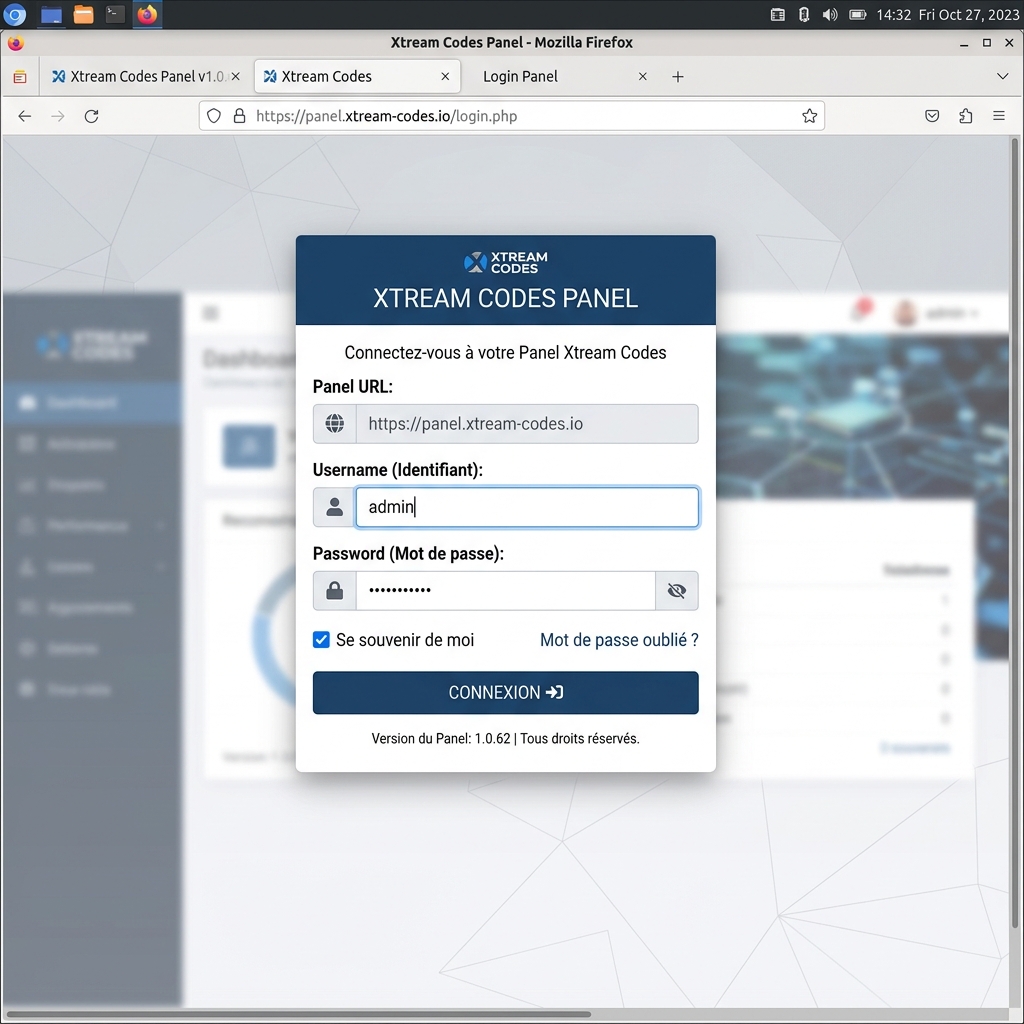Switch to Xtream Codes Panel v1.0 tab
Image resolution: width=1024 pixels, height=1024 pixels.
146,76
